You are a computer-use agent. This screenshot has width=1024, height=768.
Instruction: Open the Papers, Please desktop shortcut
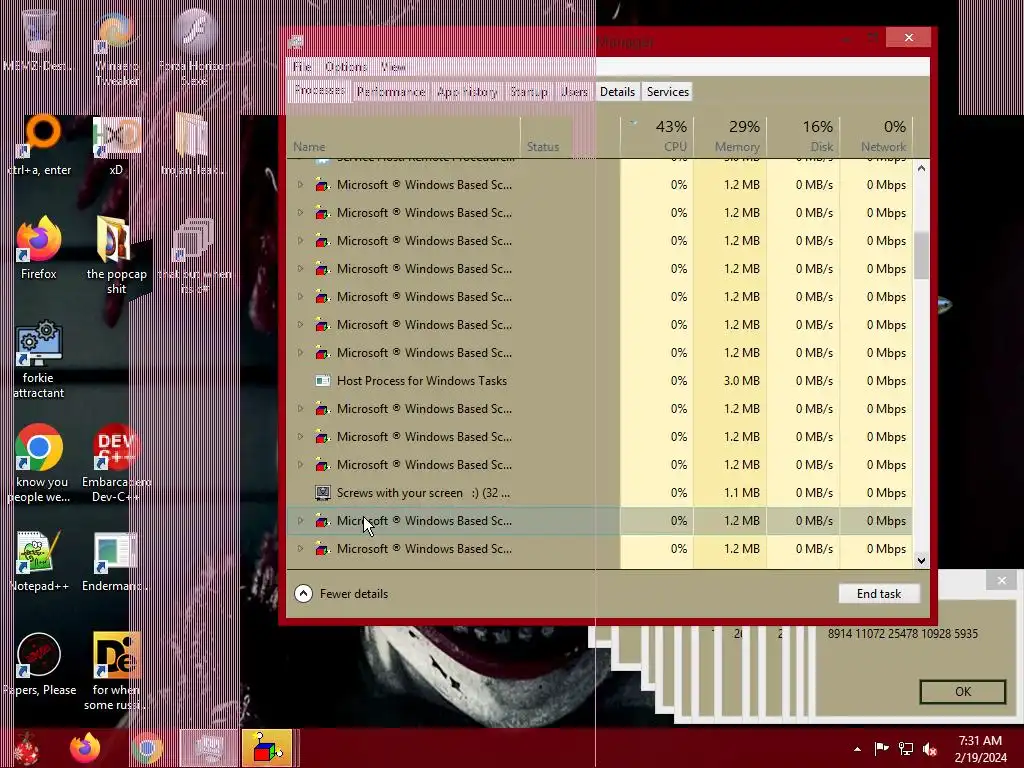click(x=39, y=665)
